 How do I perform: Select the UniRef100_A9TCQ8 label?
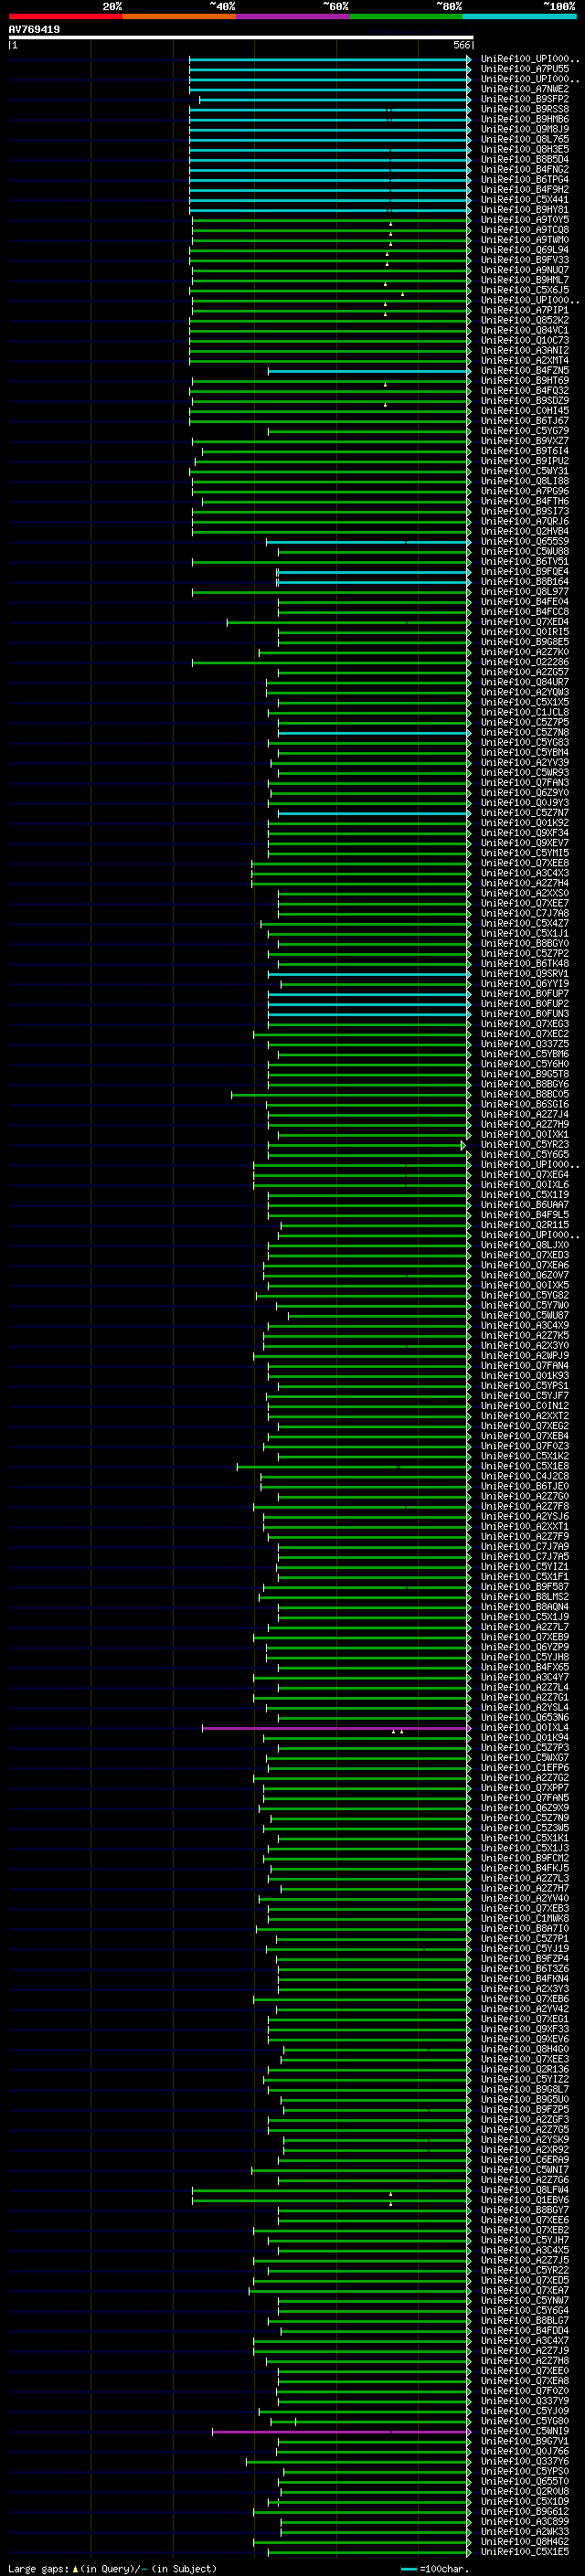click(x=525, y=229)
